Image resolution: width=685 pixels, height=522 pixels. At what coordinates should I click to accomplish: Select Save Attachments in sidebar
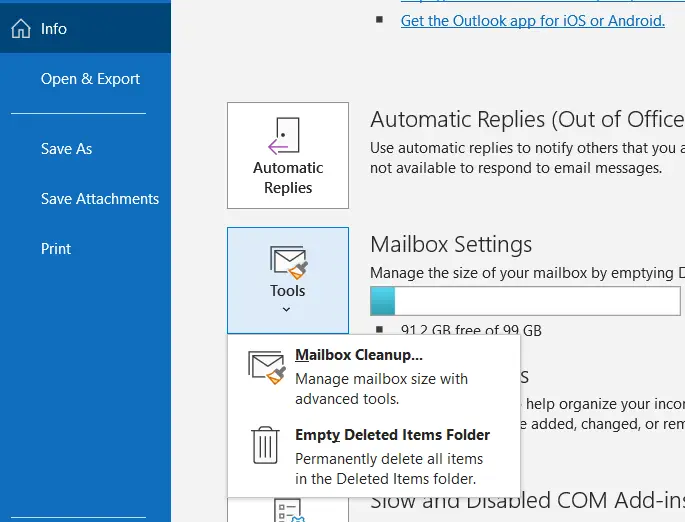(100, 199)
